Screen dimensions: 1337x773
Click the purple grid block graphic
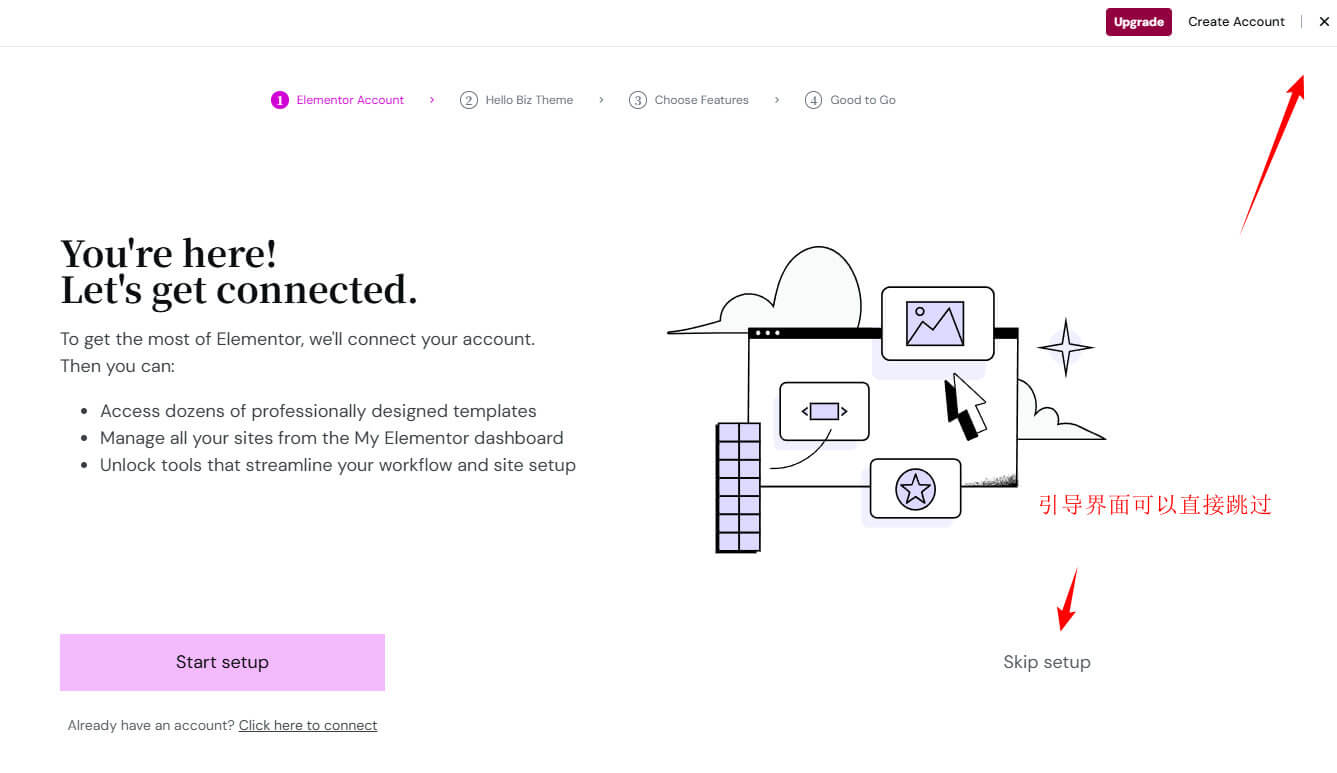point(738,487)
